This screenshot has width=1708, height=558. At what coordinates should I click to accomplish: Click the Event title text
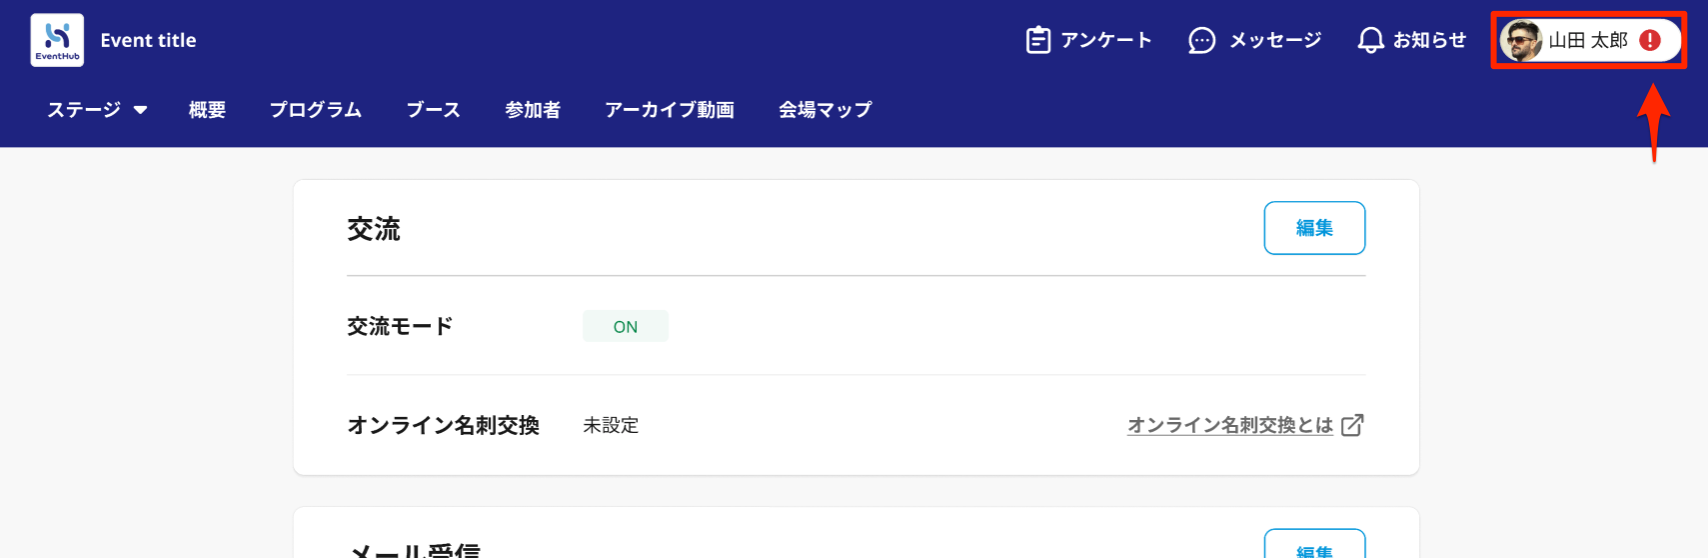pyautogui.click(x=148, y=40)
